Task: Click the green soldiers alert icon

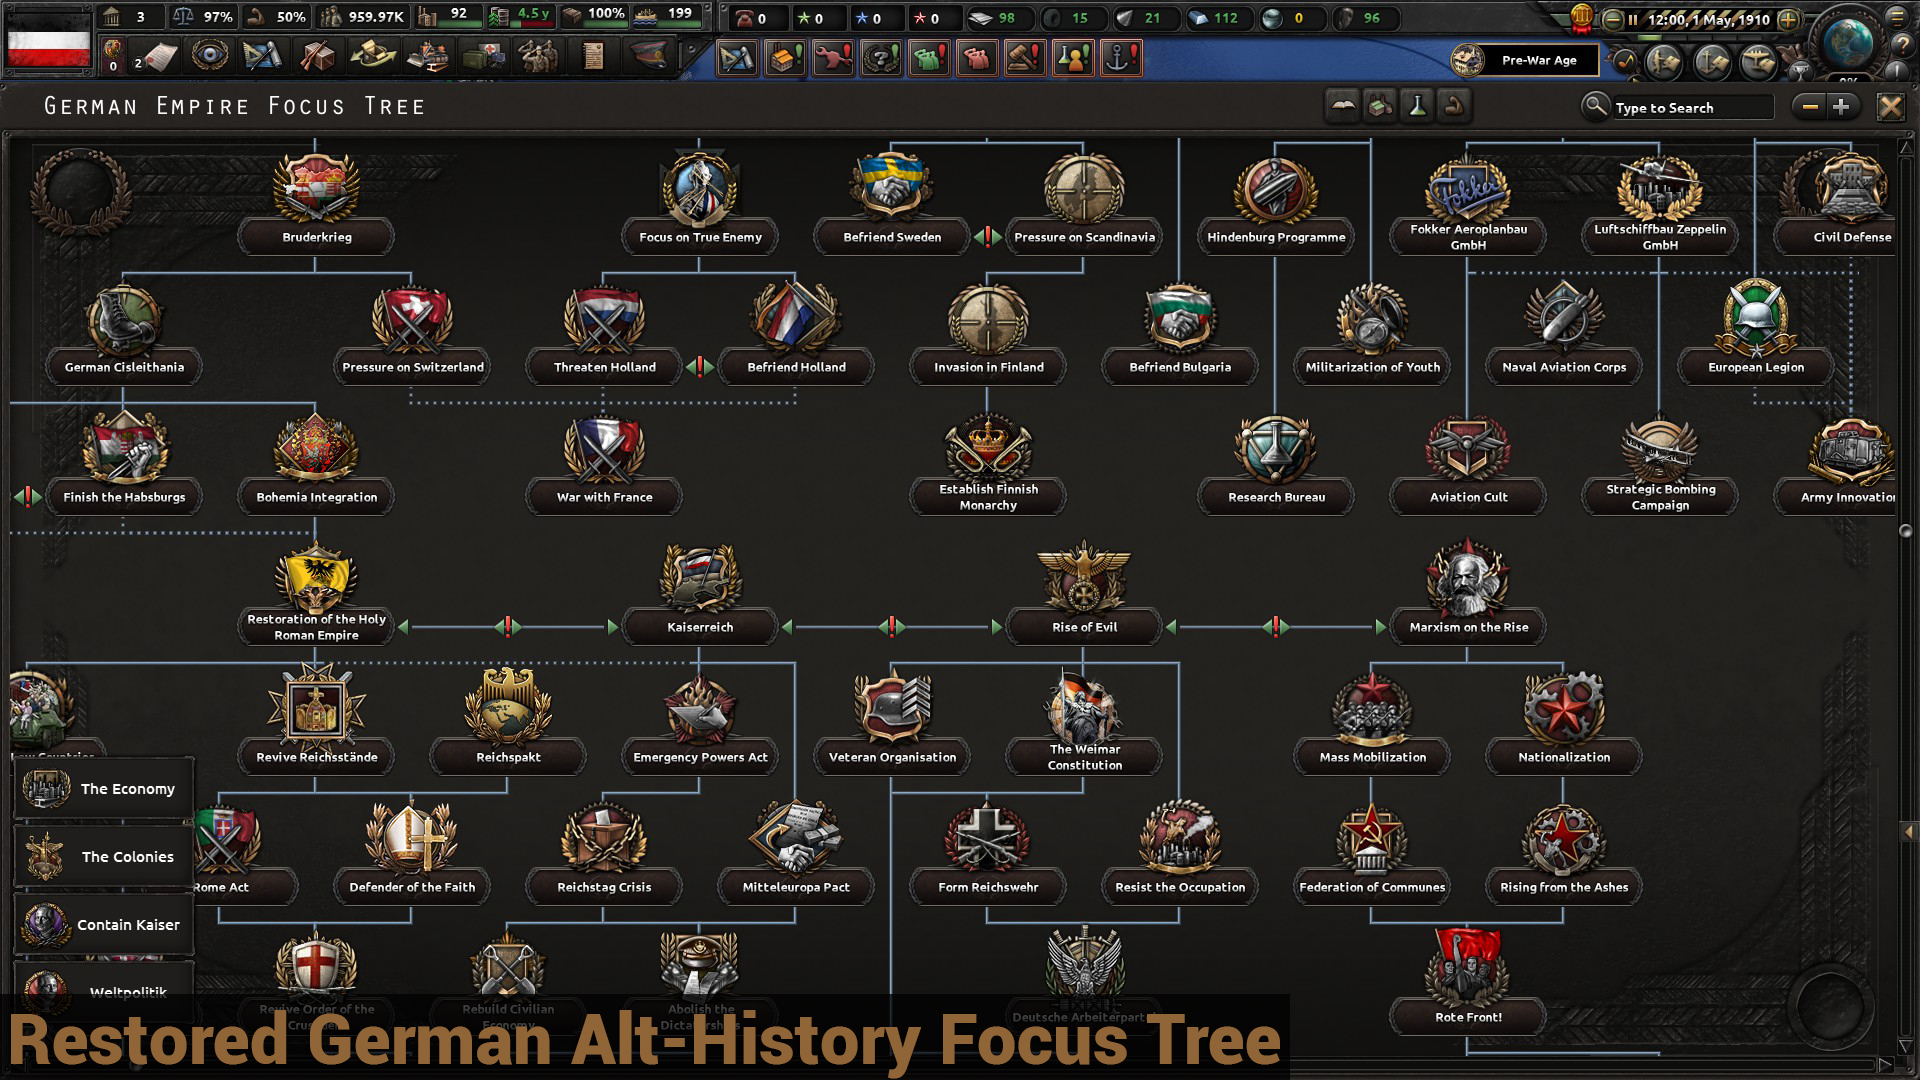Action: click(929, 59)
